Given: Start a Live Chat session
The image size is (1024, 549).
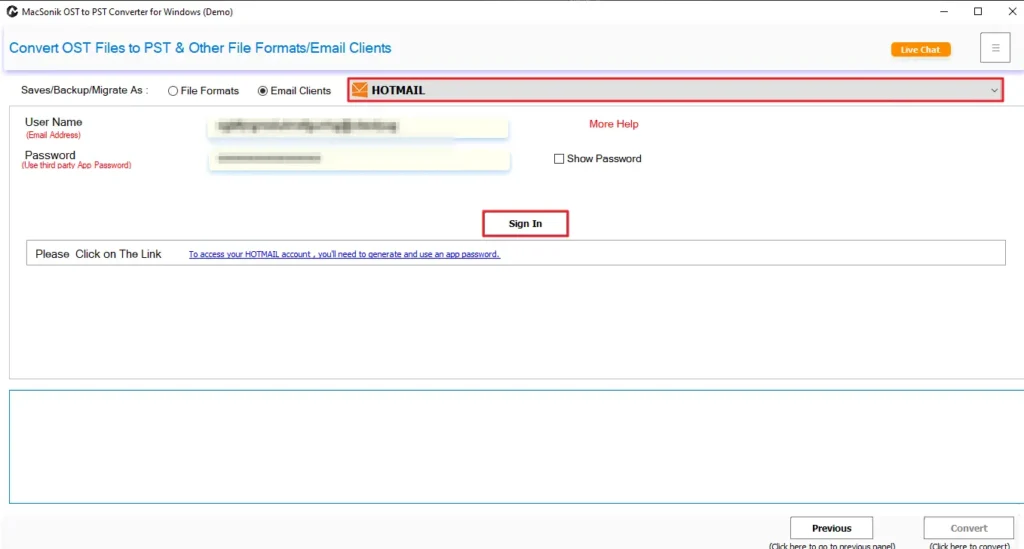Looking at the screenshot, I should [920, 50].
